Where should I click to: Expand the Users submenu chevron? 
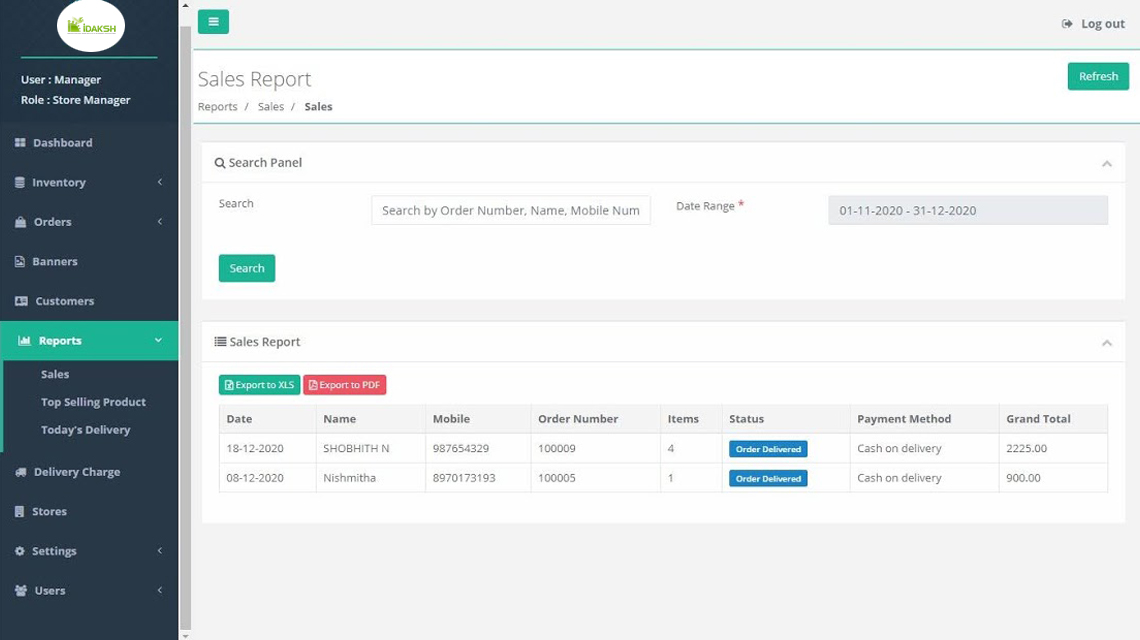pyautogui.click(x=160, y=590)
